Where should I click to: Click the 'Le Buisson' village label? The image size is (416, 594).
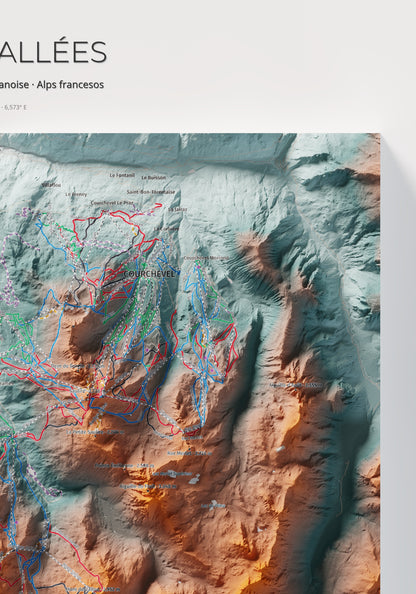[x=153, y=177]
